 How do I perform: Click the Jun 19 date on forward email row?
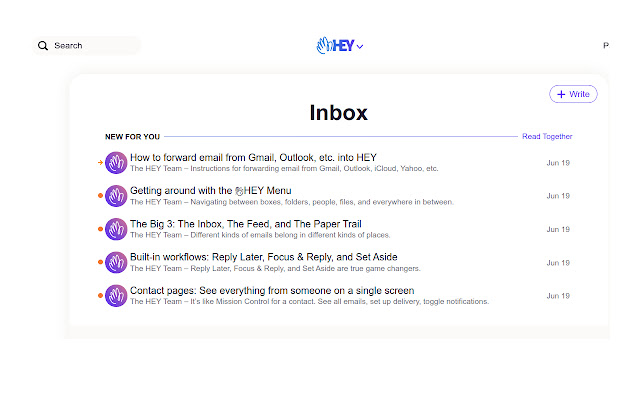click(x=558, y=163)
